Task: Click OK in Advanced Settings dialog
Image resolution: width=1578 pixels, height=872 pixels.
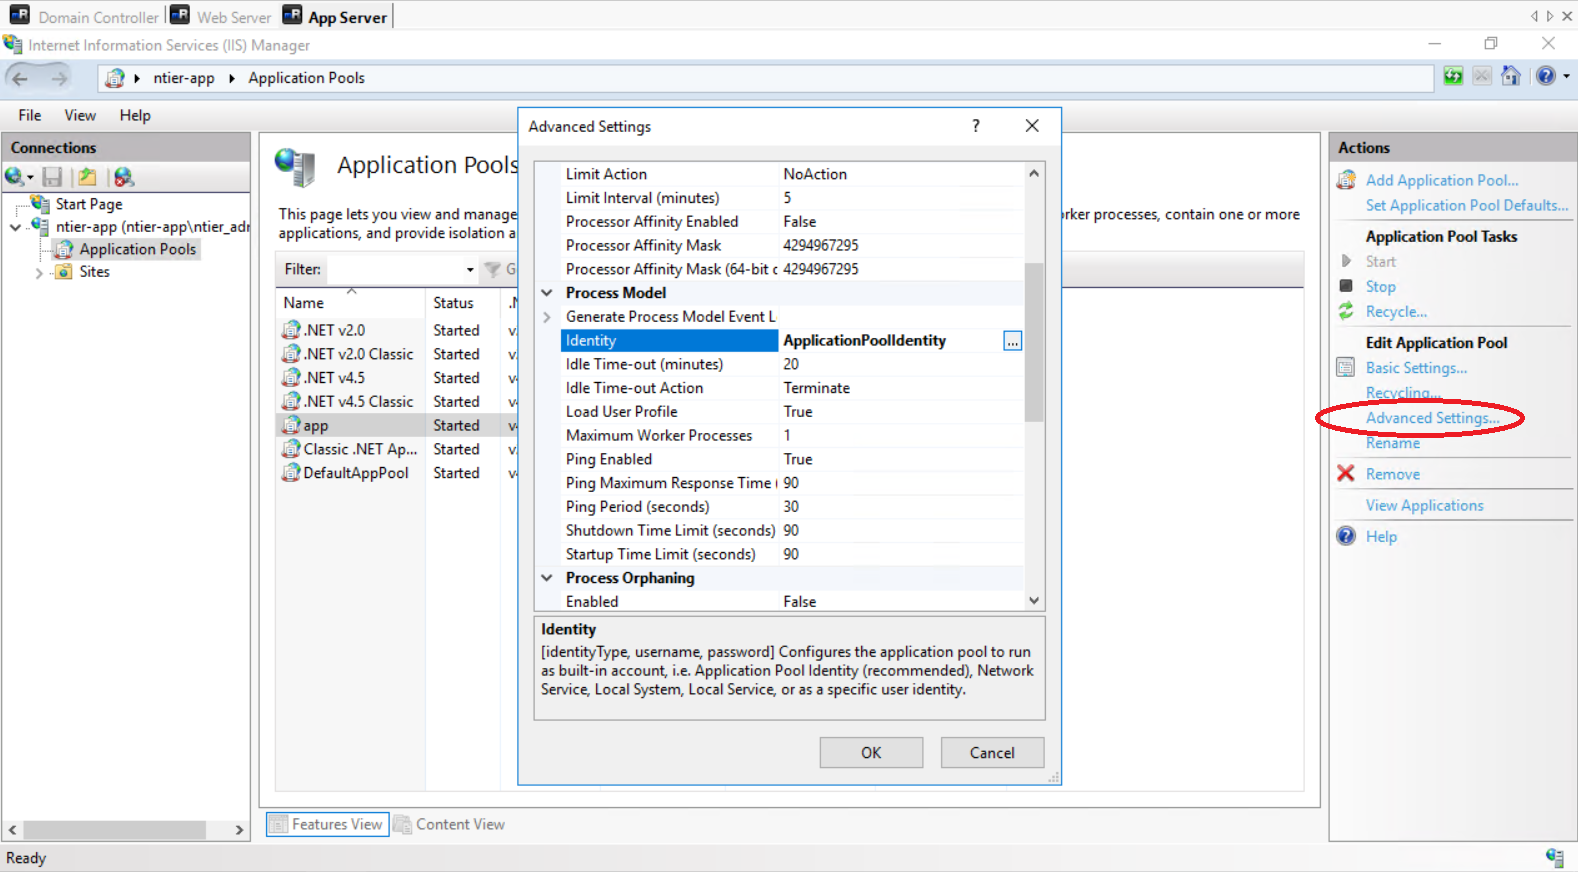Action: coord(871,753)
